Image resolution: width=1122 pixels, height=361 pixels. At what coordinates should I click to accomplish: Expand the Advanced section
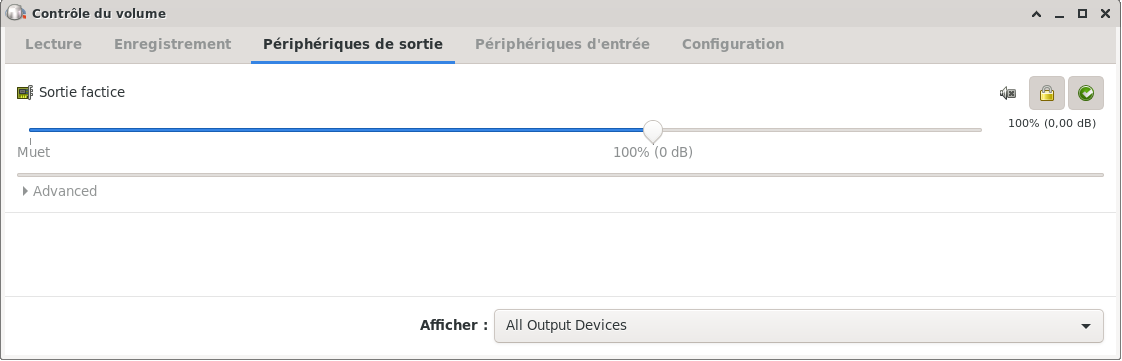click(59, 191)
